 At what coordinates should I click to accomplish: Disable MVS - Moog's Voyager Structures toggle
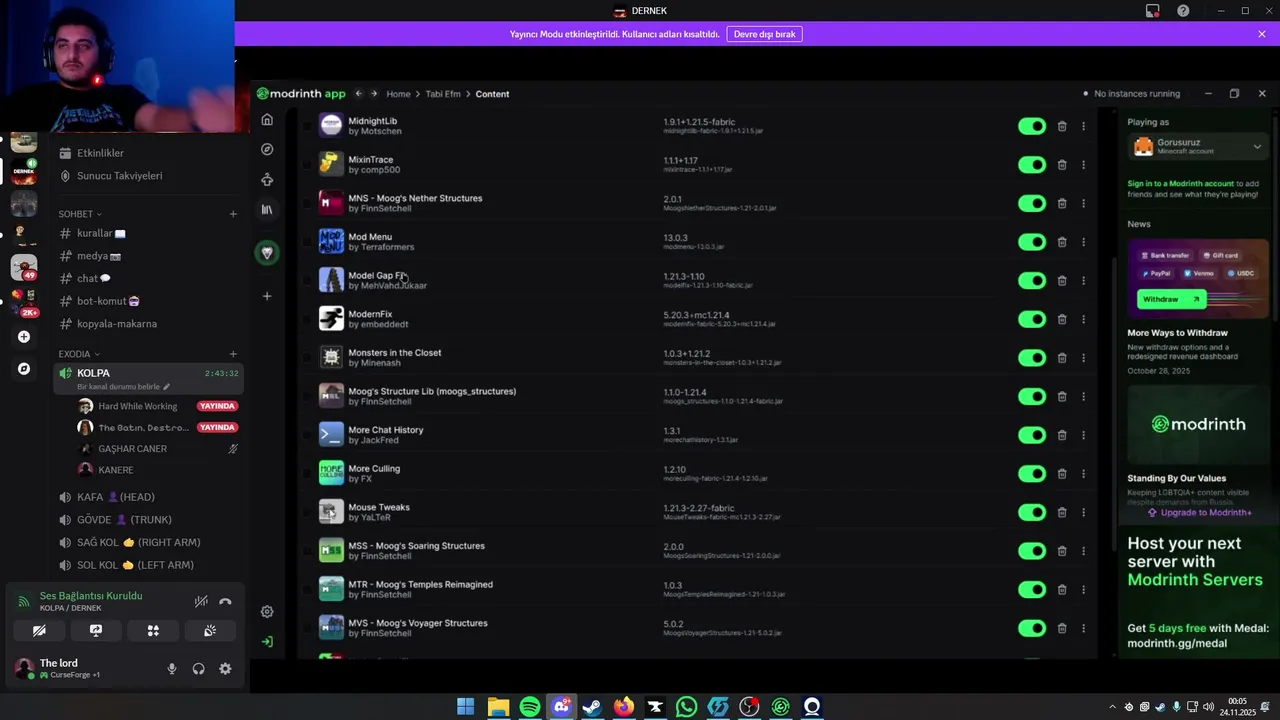pos(1032,628)
